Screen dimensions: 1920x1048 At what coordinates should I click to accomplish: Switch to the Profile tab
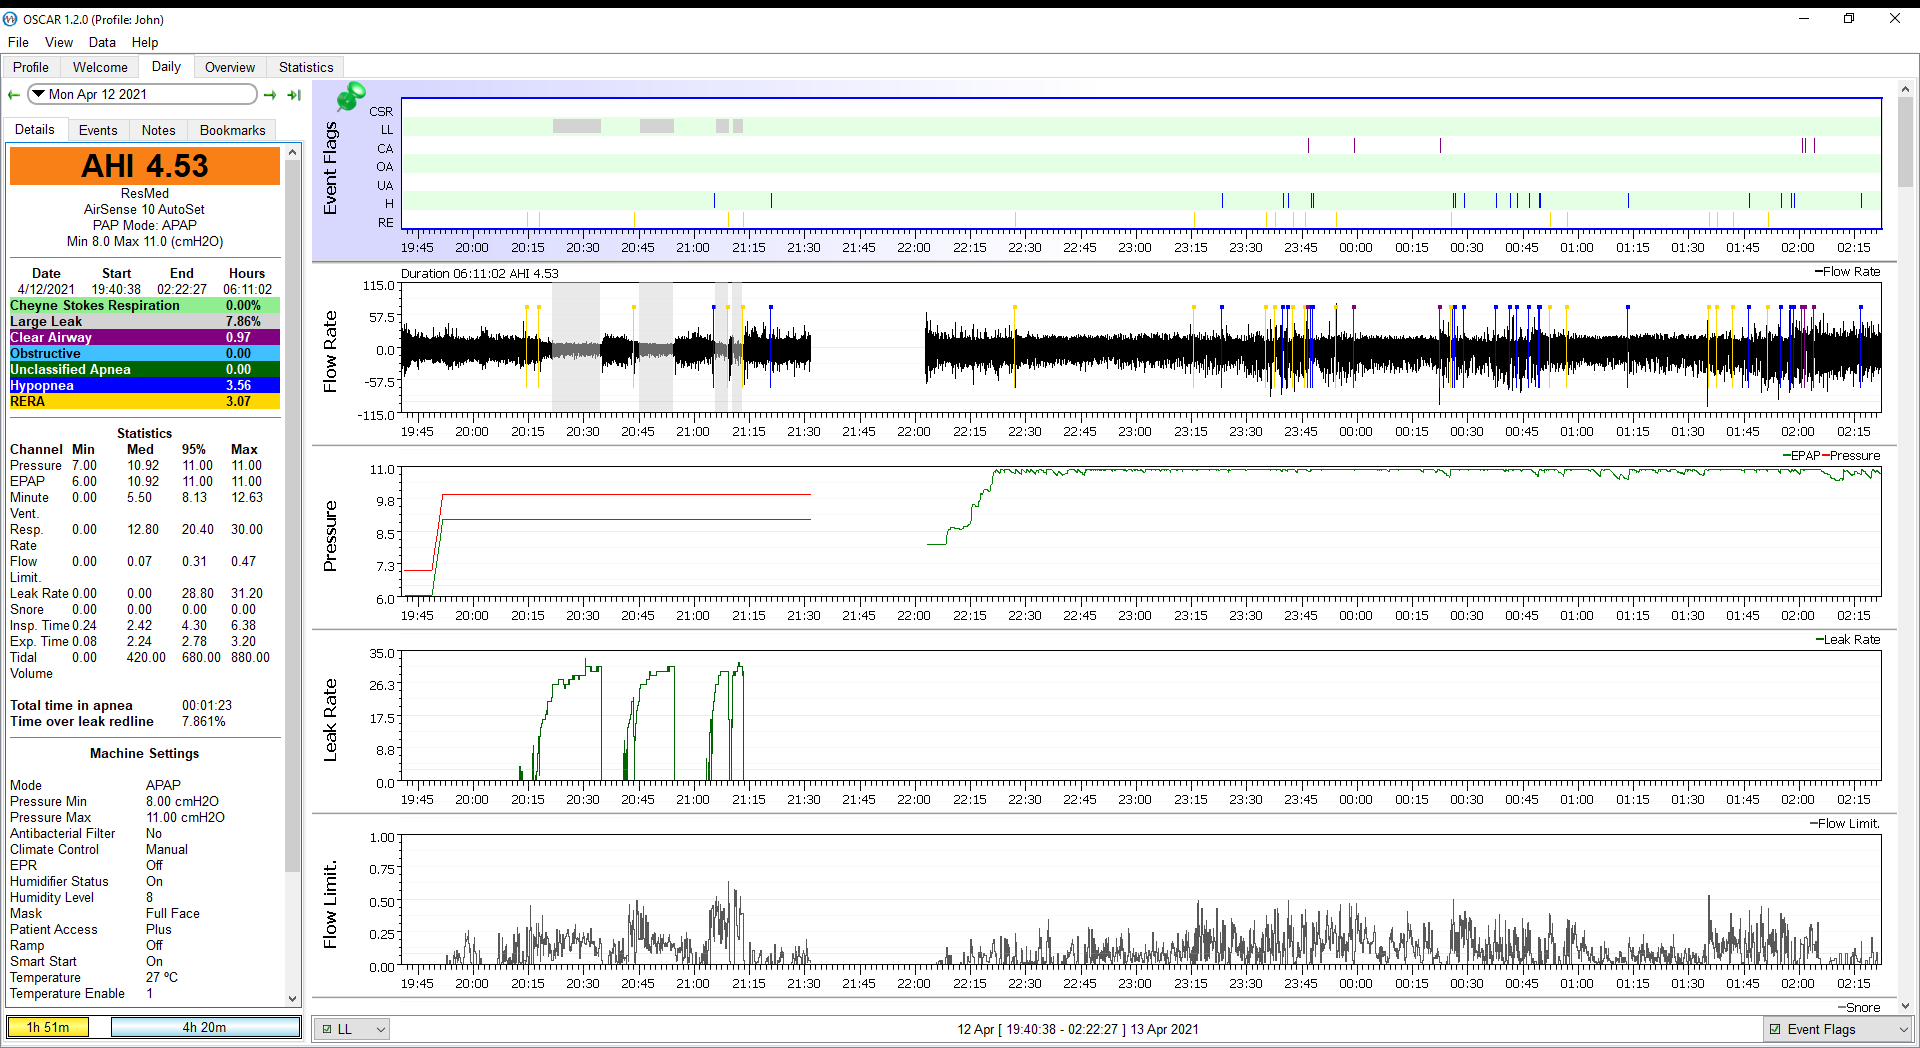(x=31, y=67)
